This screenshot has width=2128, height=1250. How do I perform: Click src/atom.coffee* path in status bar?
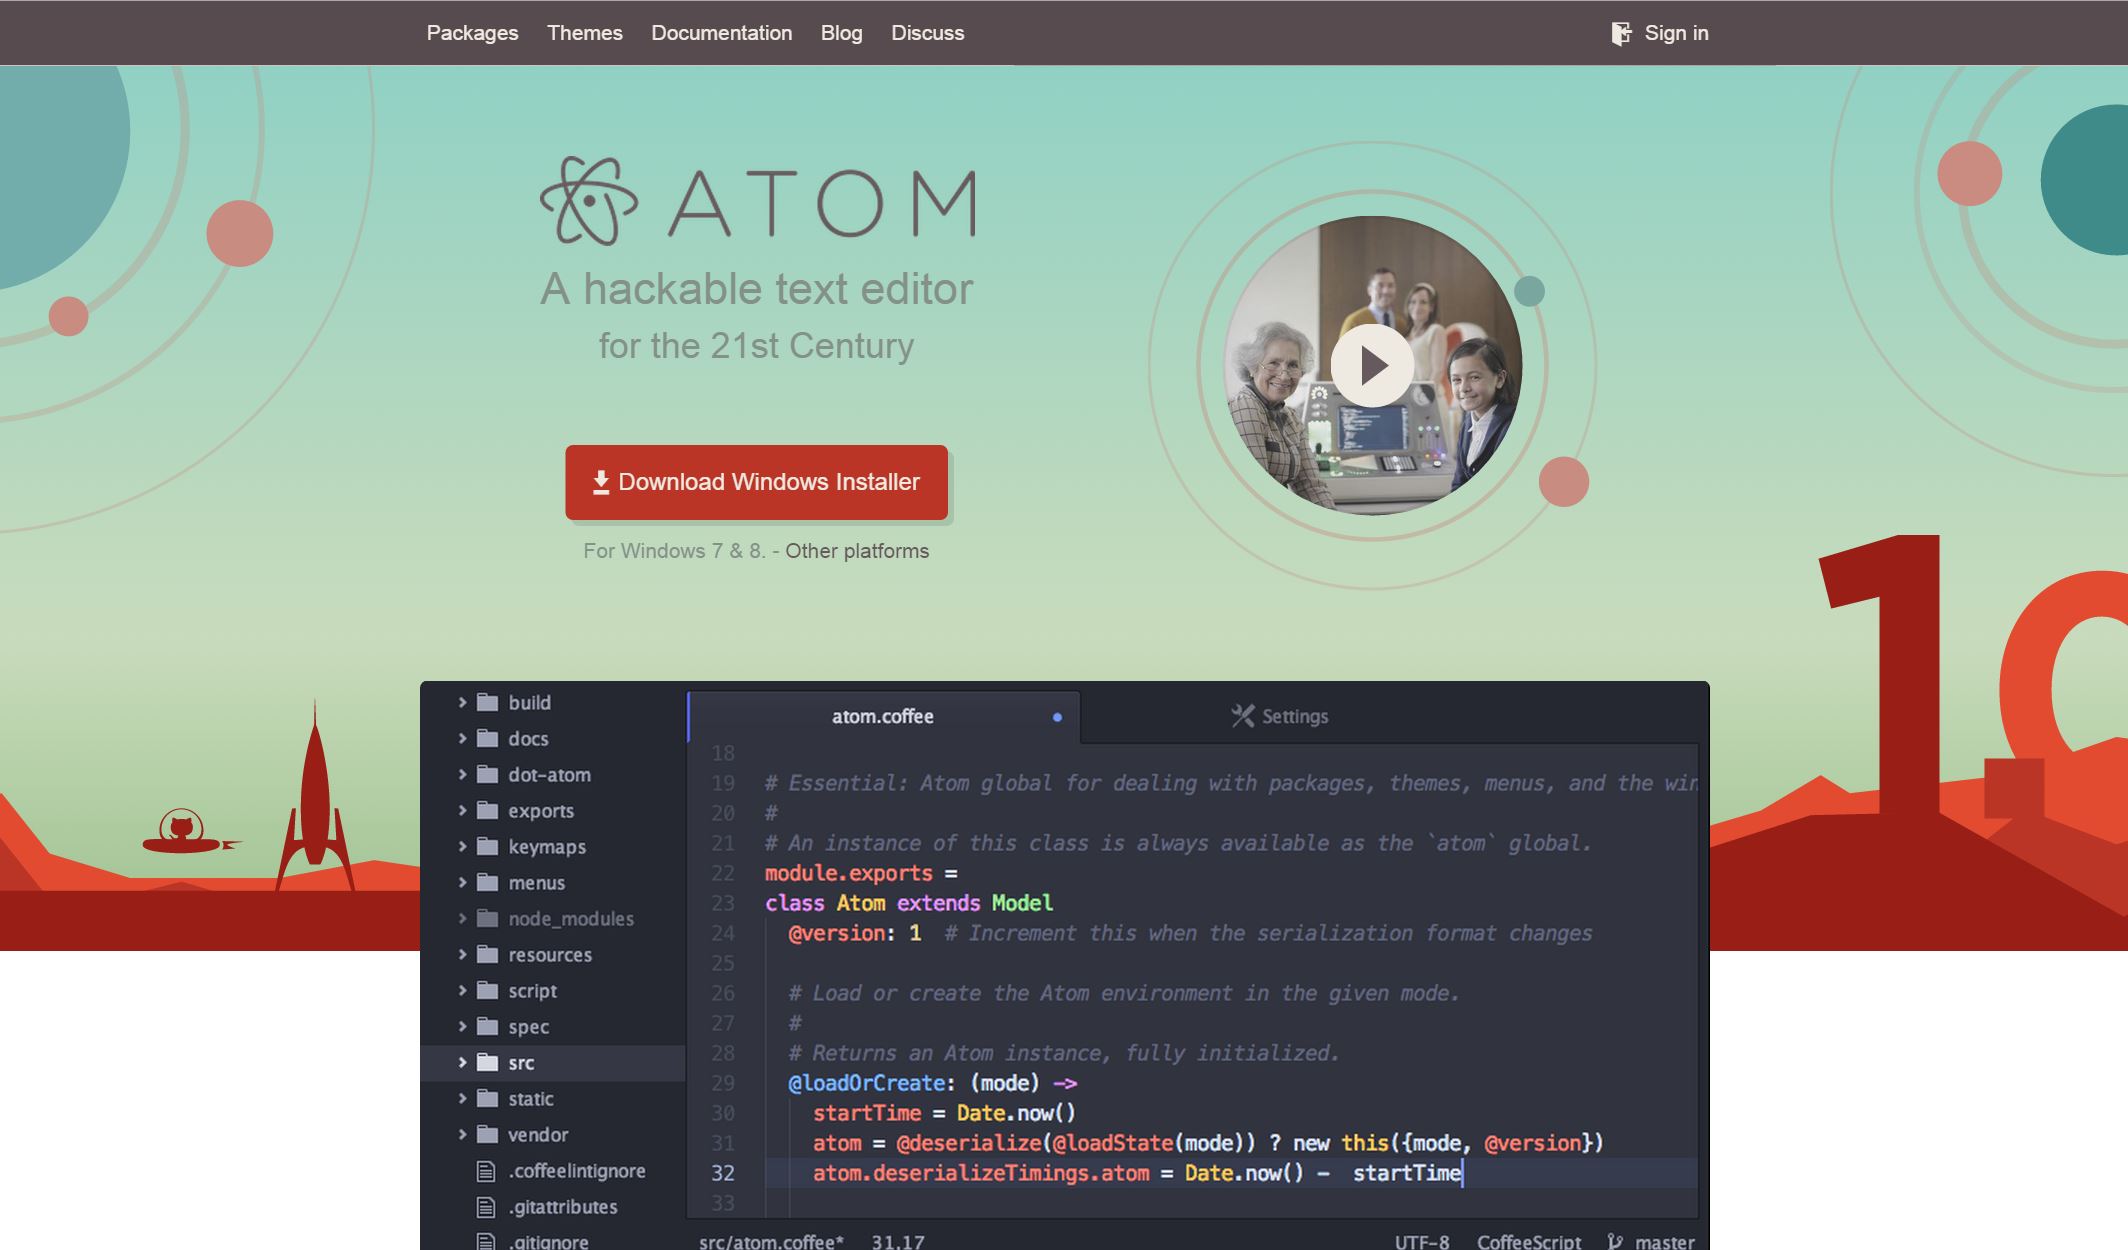tap(771, 1241)
